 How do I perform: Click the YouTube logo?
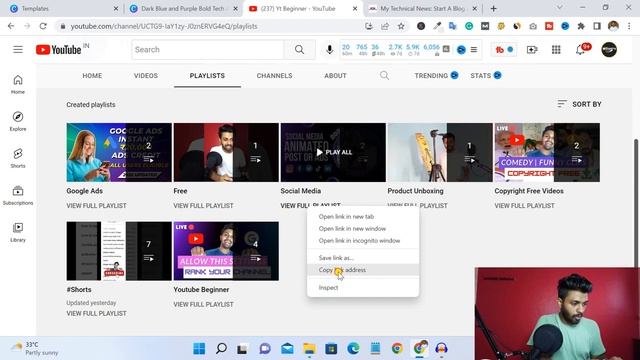(59, 50)
